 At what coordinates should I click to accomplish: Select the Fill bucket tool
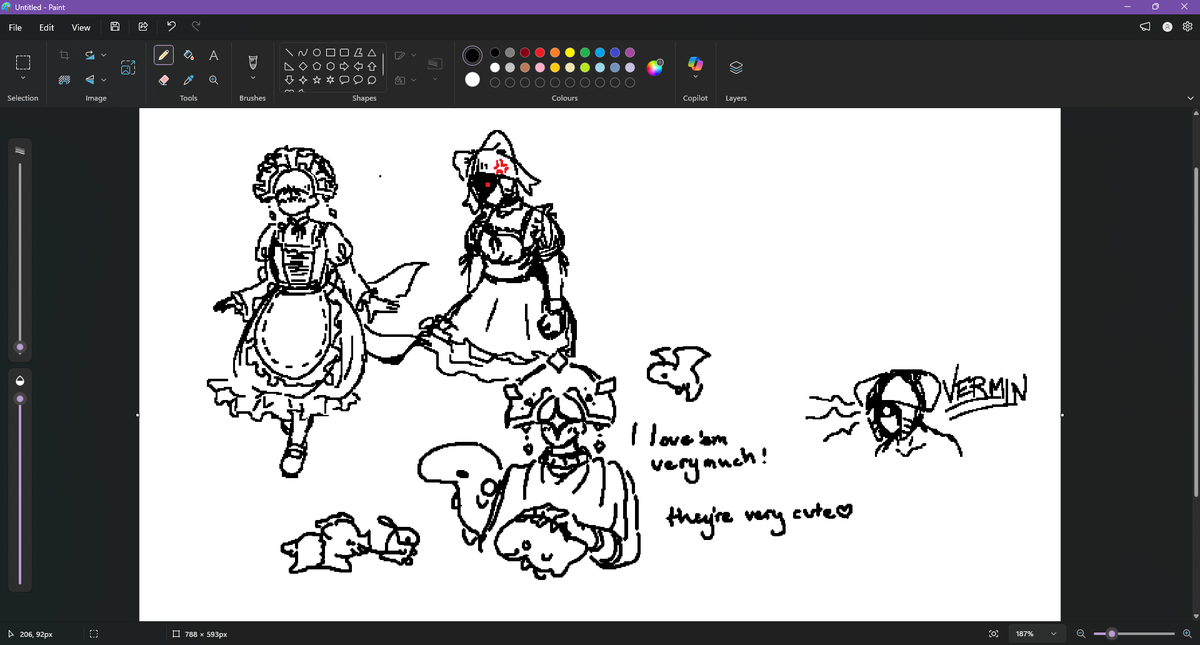[189, 56]
